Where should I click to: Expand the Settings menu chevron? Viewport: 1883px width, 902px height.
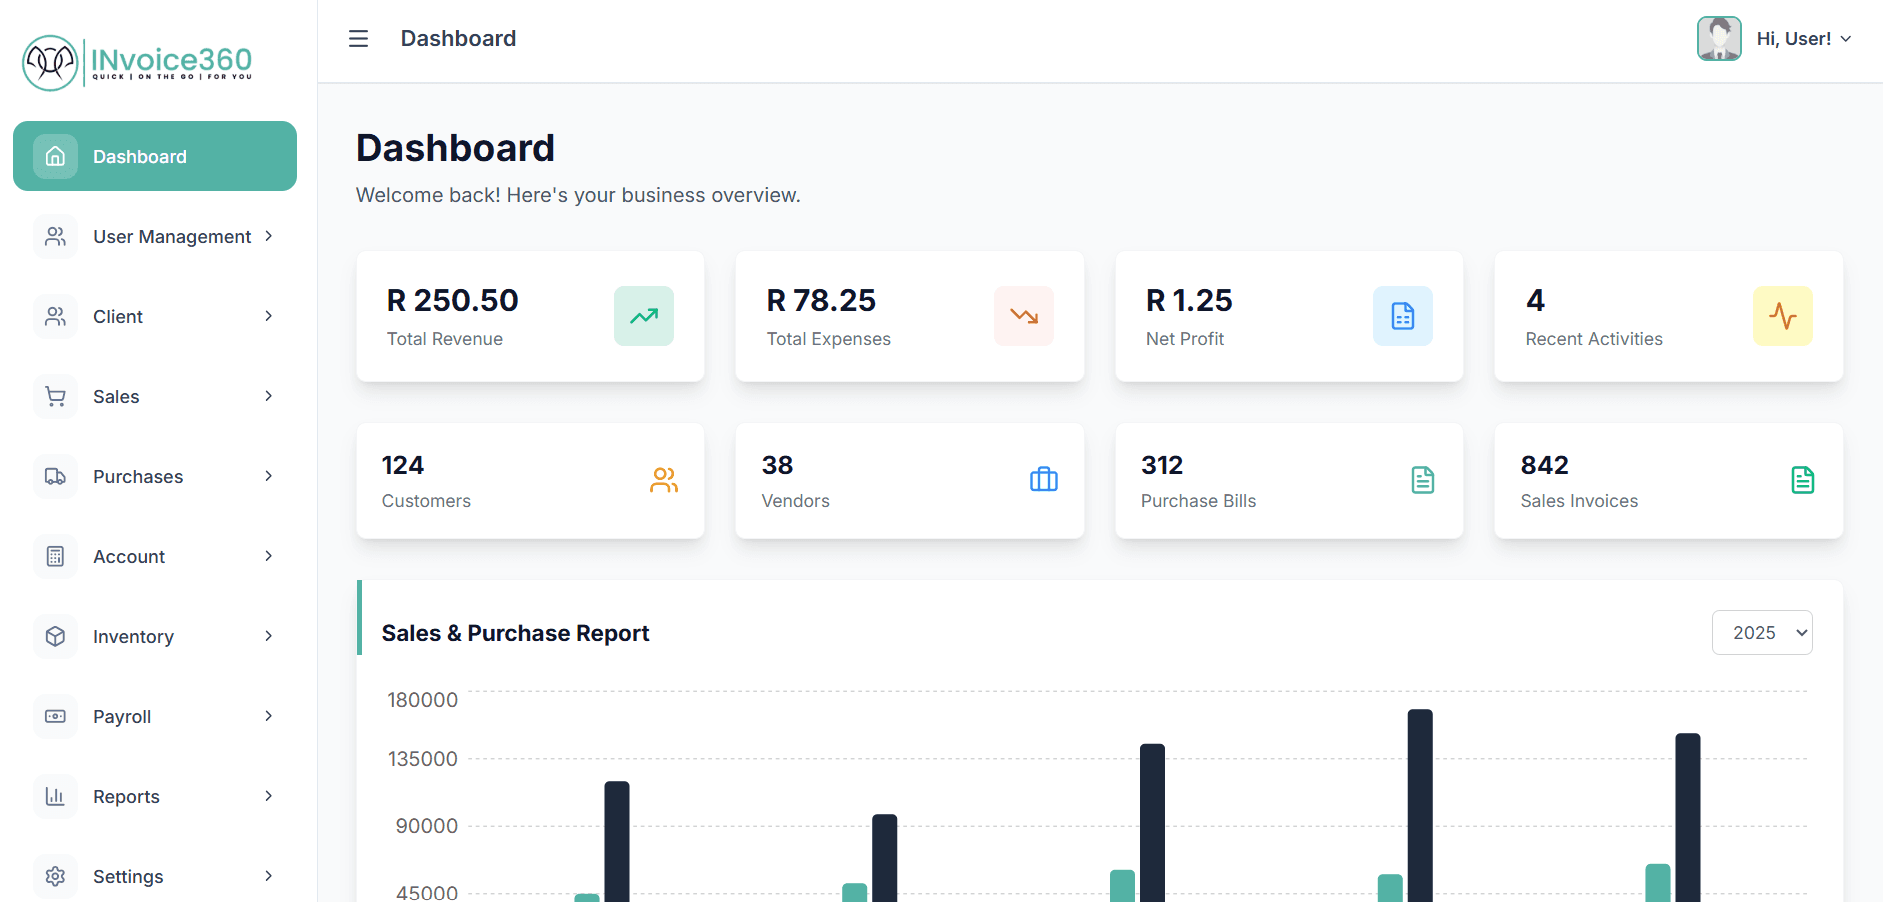pos(268,876)
